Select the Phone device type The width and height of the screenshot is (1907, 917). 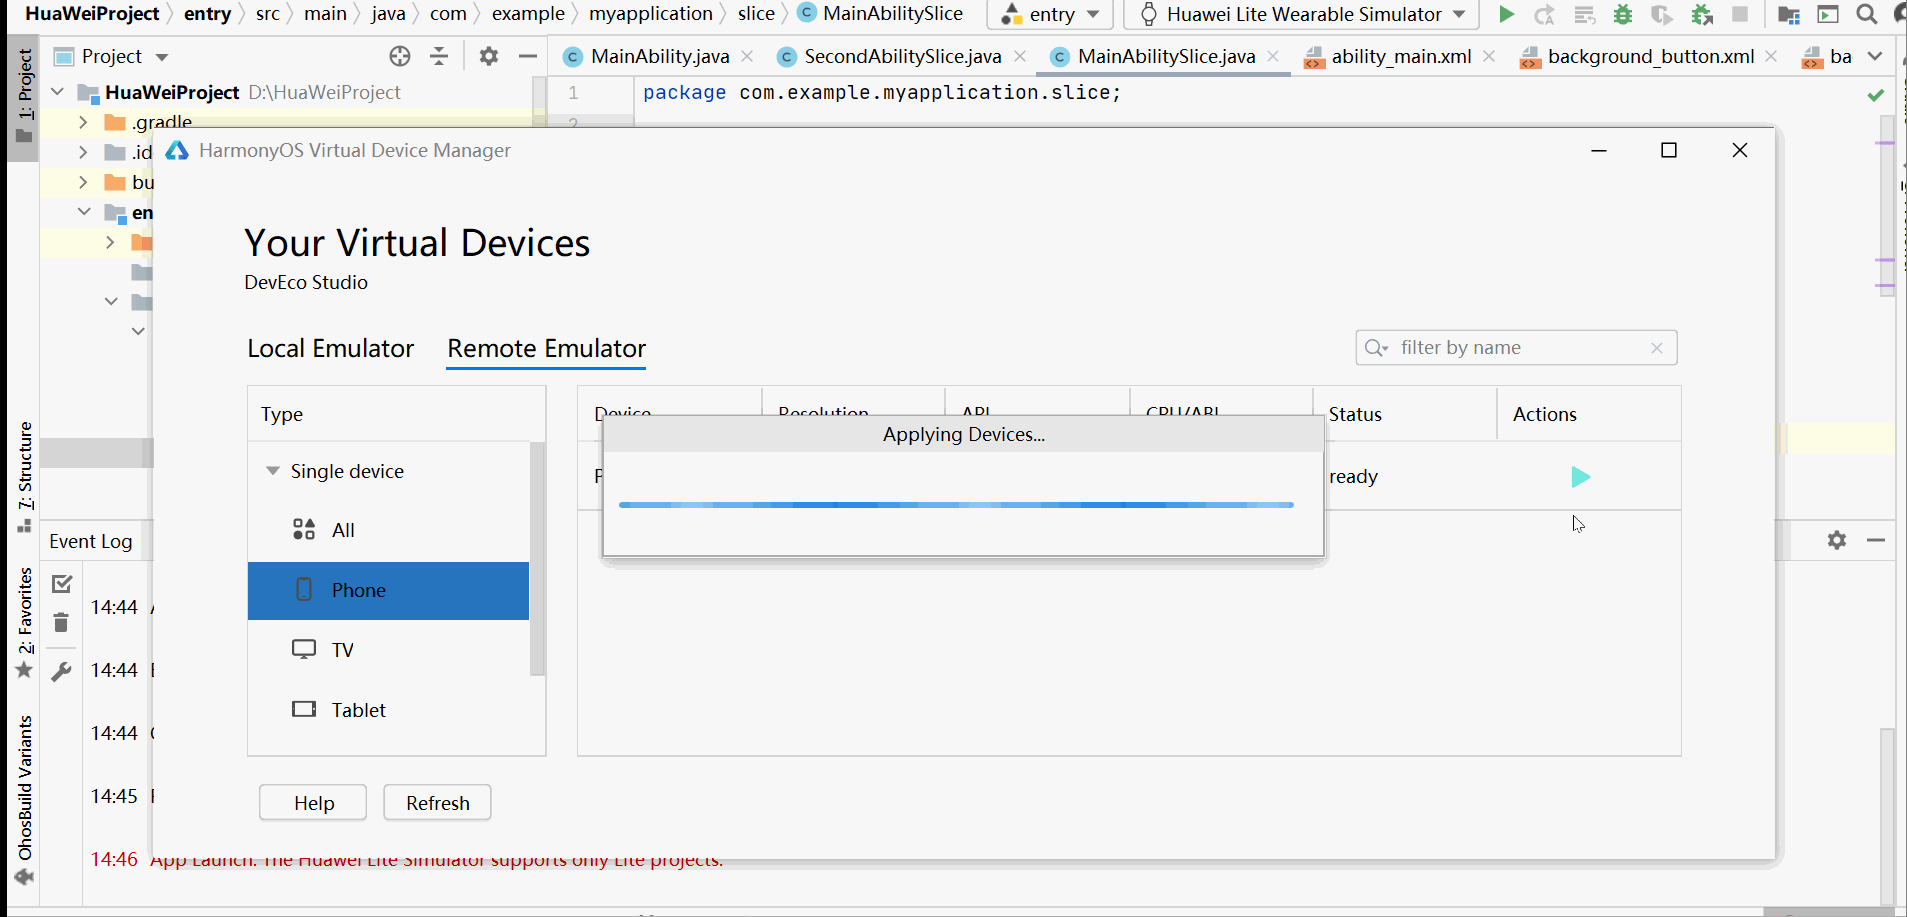[388, 590]
